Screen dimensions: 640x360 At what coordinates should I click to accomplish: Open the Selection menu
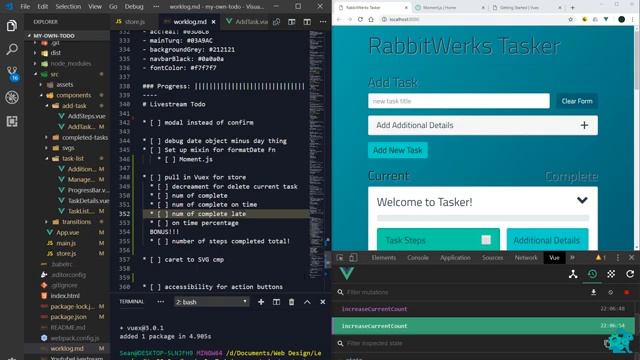coord(68,7)
